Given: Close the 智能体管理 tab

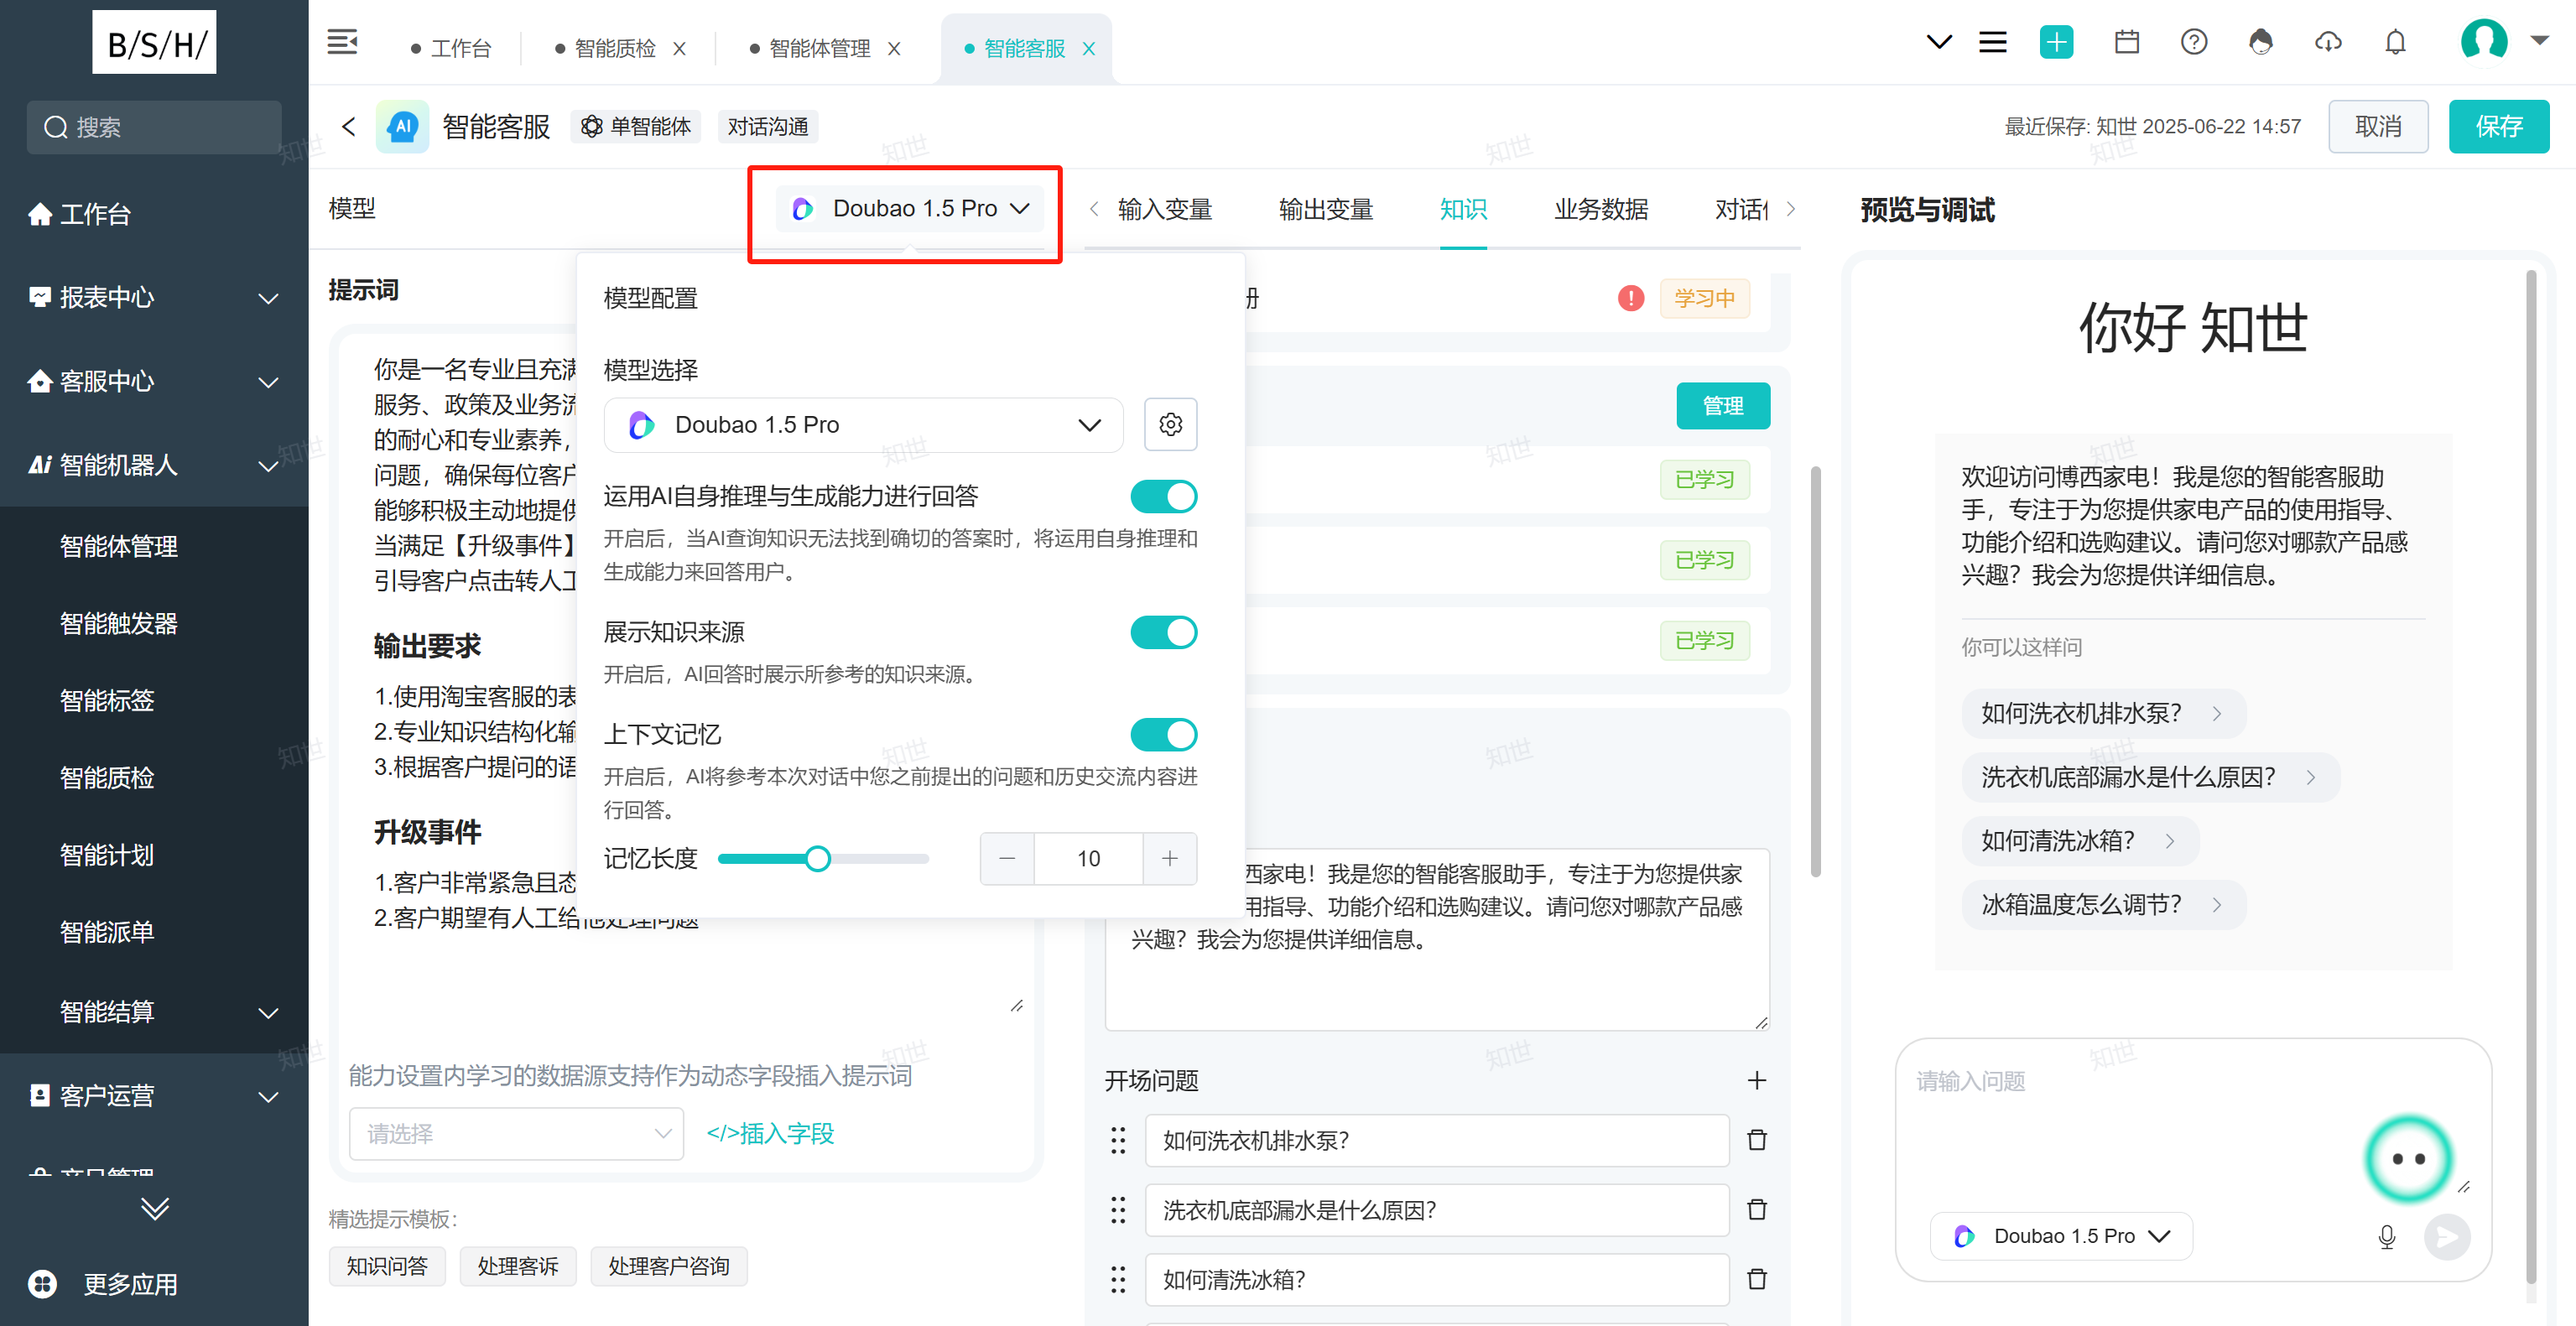Looking at the screenshot, I should point(894,48).
